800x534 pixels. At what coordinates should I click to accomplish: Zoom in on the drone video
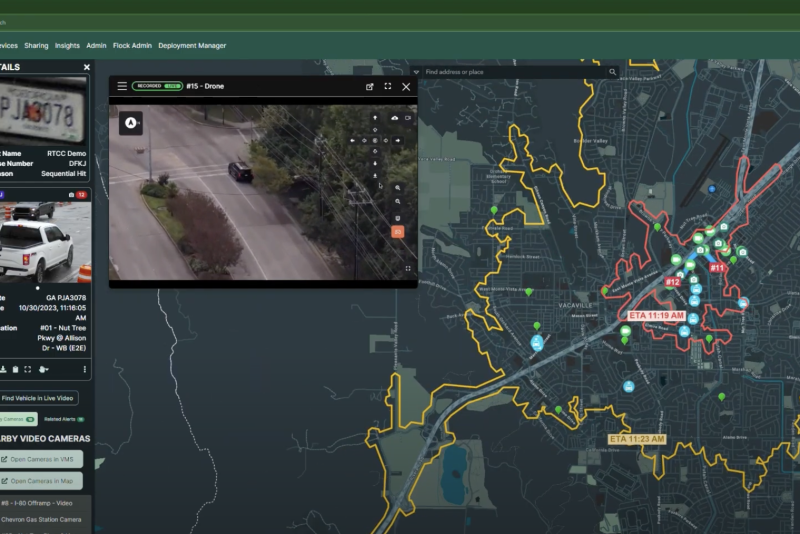(397, 188)
